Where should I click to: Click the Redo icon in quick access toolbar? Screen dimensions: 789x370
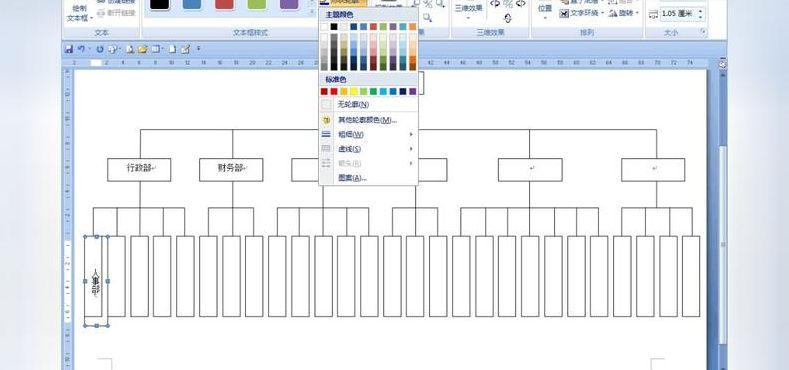click(x=100, y=49)
